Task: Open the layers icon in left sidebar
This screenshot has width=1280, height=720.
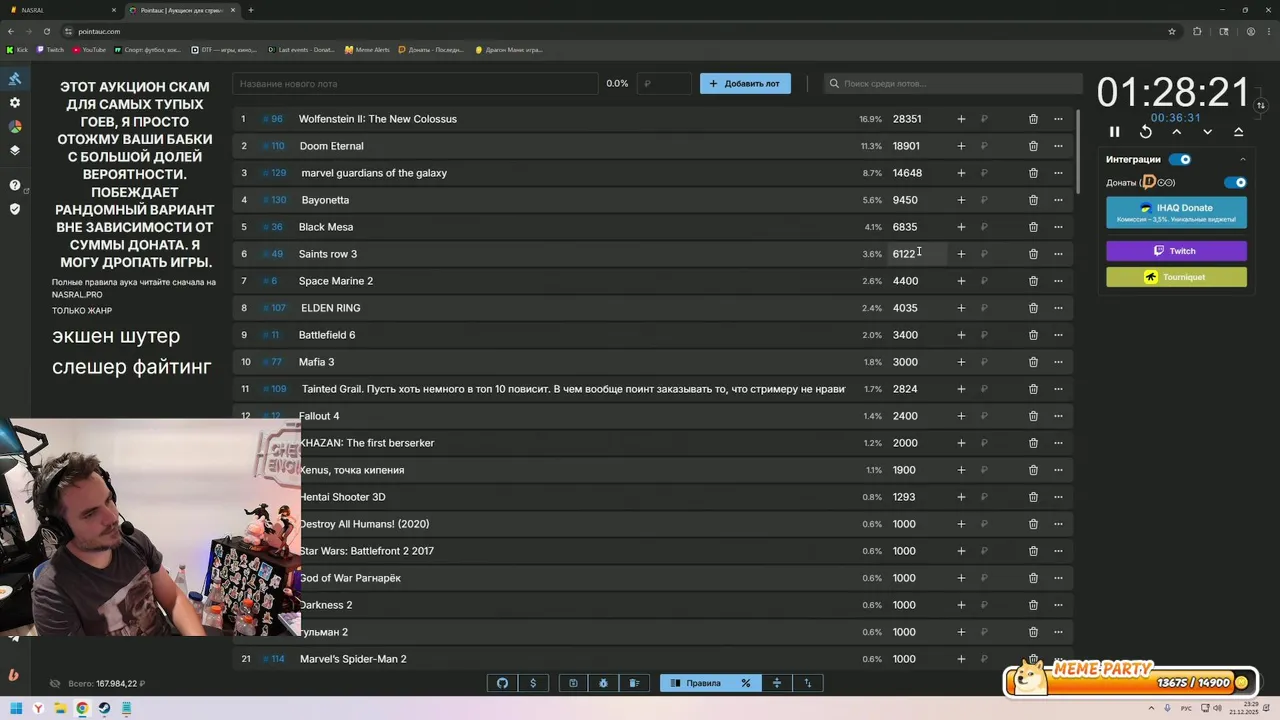Action: pos(15,151)
